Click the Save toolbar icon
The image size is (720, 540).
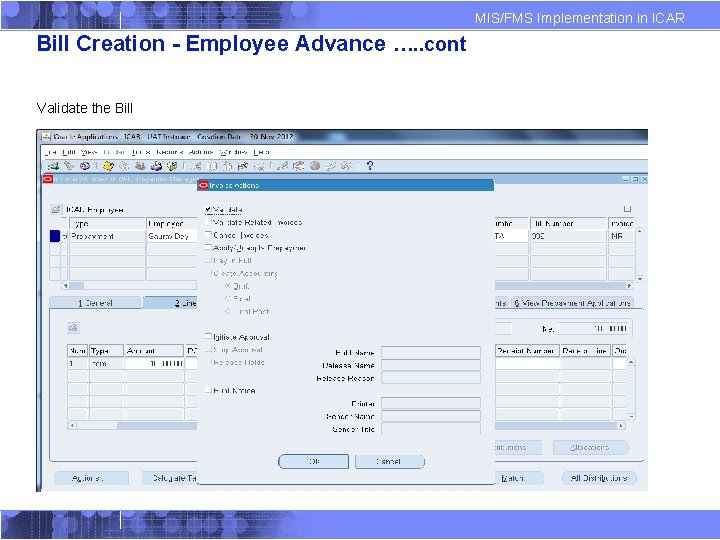(109, 166)
